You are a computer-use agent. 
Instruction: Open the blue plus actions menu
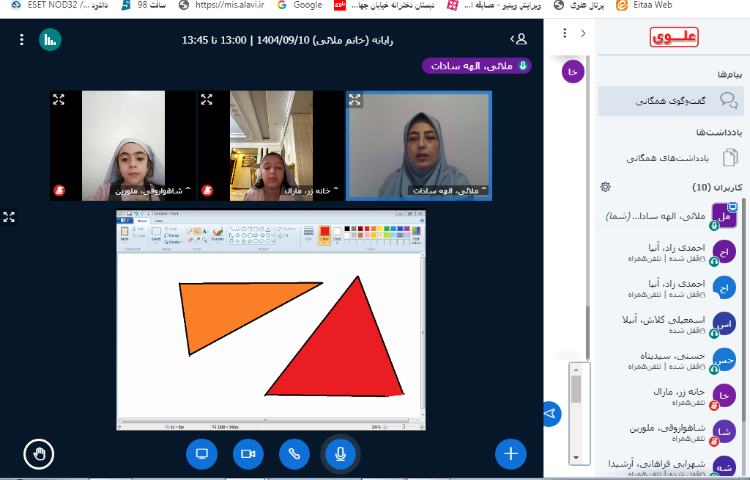tap(510, 454)
